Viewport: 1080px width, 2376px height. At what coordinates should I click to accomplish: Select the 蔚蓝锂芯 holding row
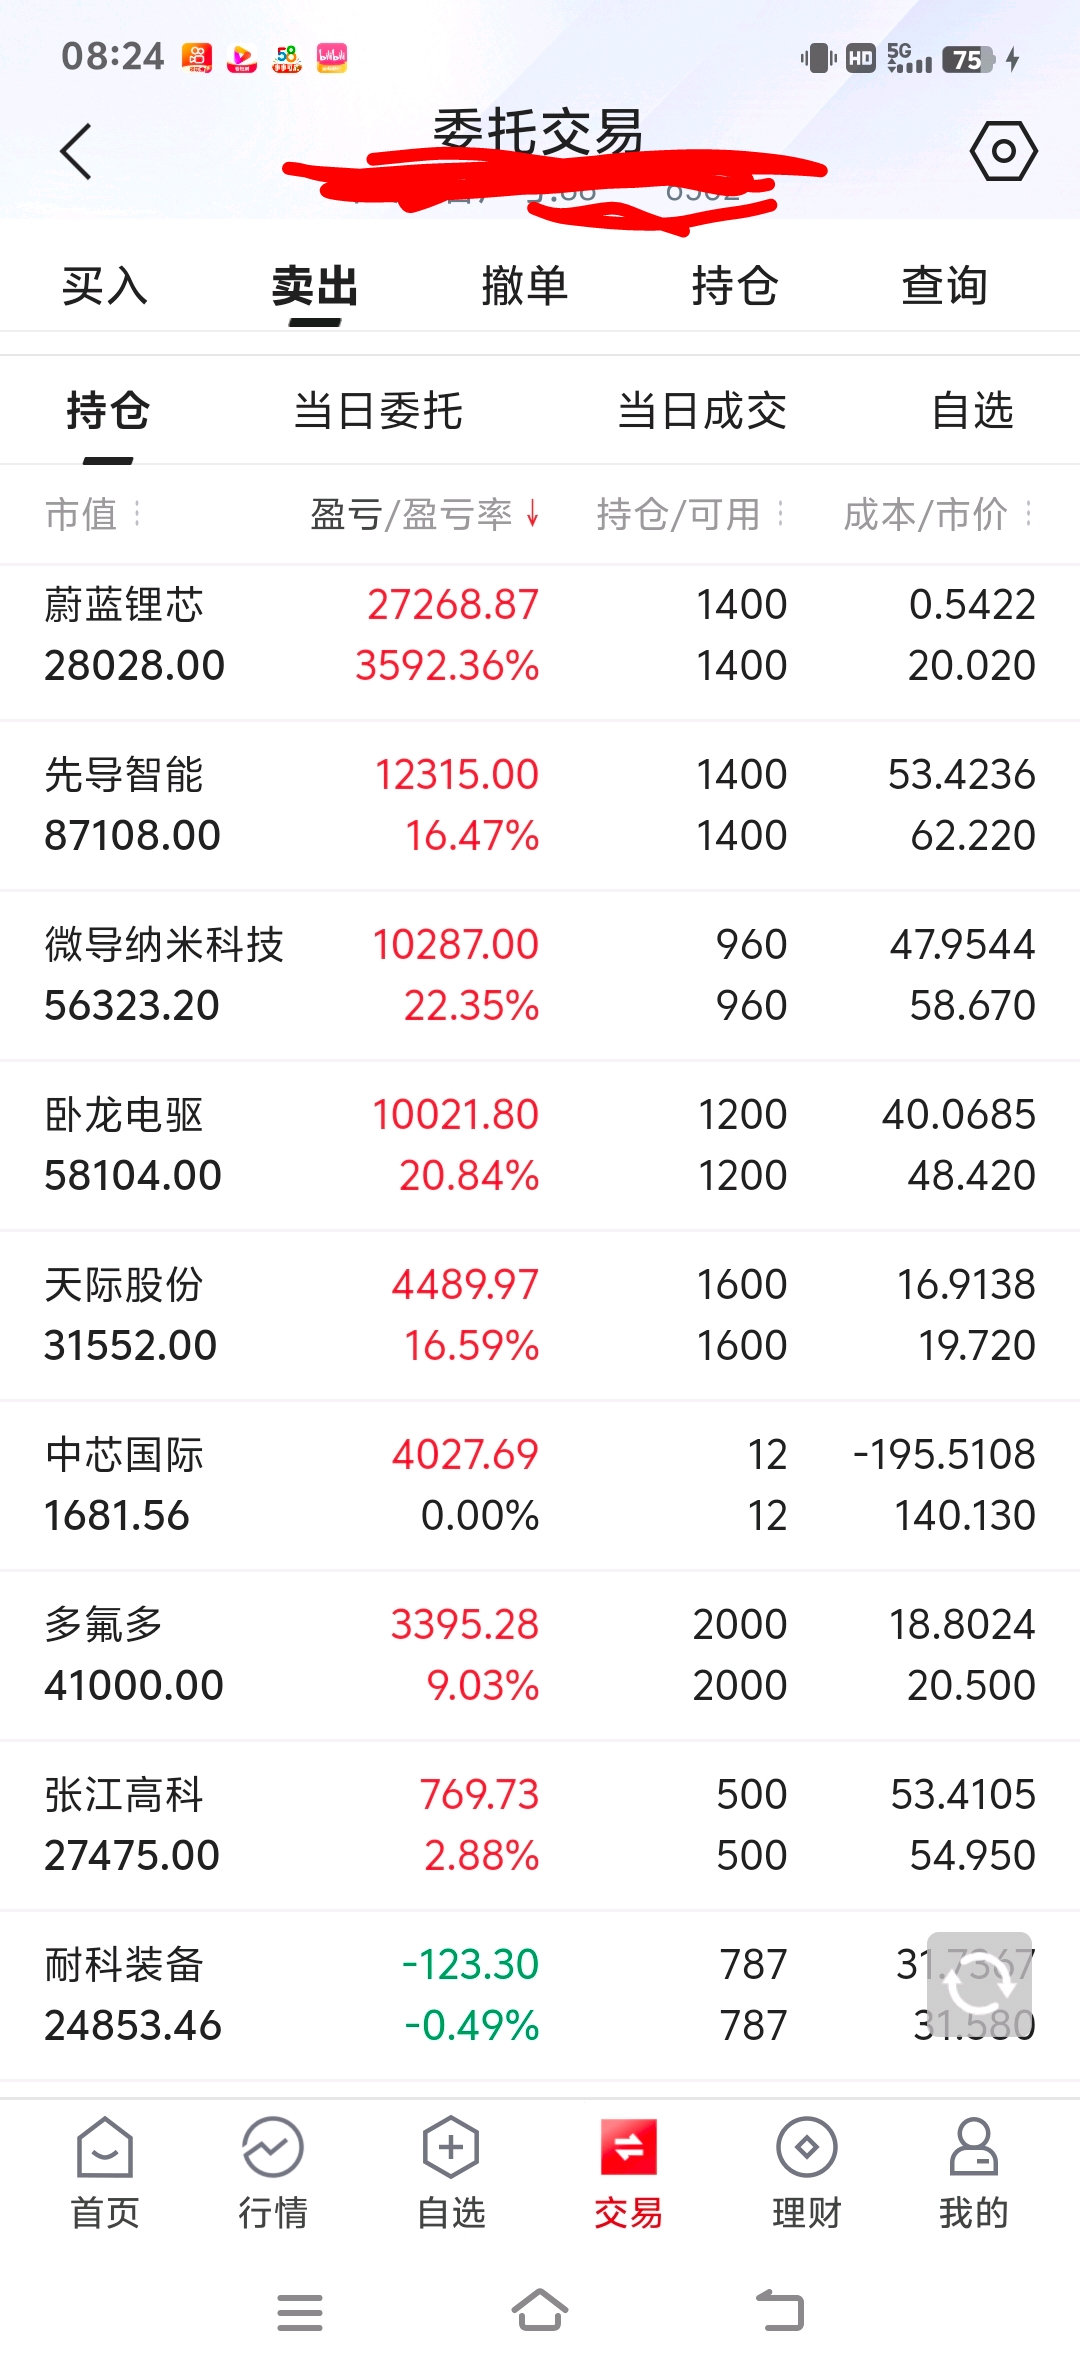pyautogui.click(x=540, y=636)
